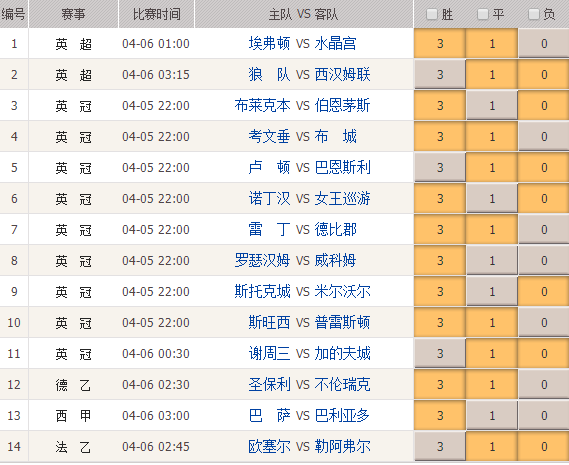Screen dimensions: 569x465
Task: Toggle draw (1) for 布莱克本 VS 伯恩茅斯
Action: coord(492,106)
